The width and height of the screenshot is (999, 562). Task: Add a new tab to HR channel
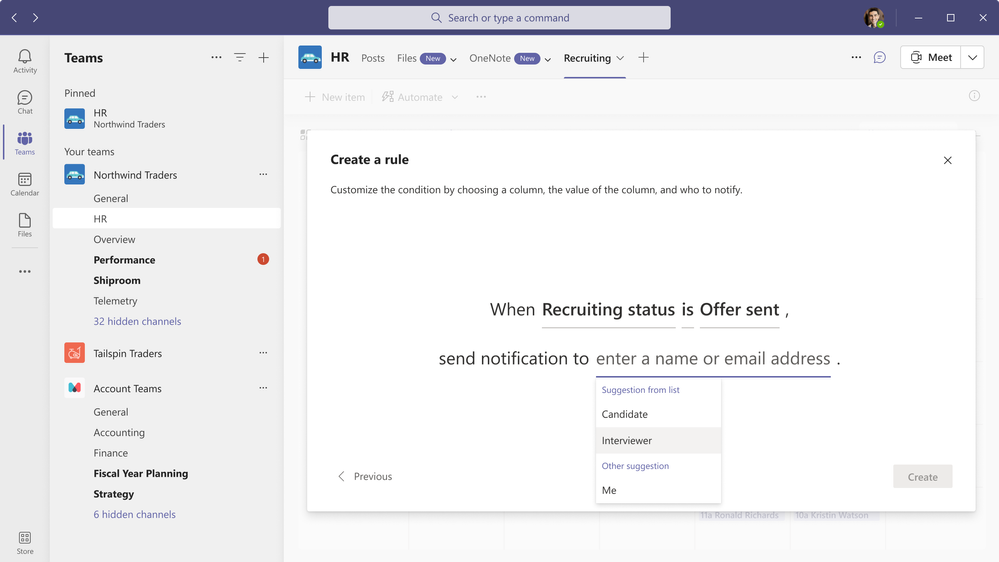[643, 57]
